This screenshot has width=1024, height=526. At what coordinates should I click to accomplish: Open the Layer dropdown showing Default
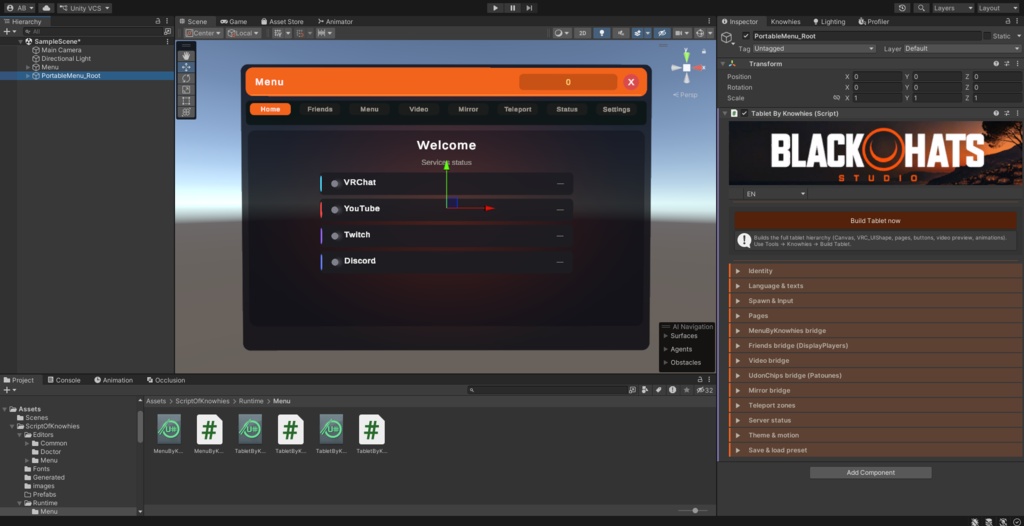pos(962,48)
